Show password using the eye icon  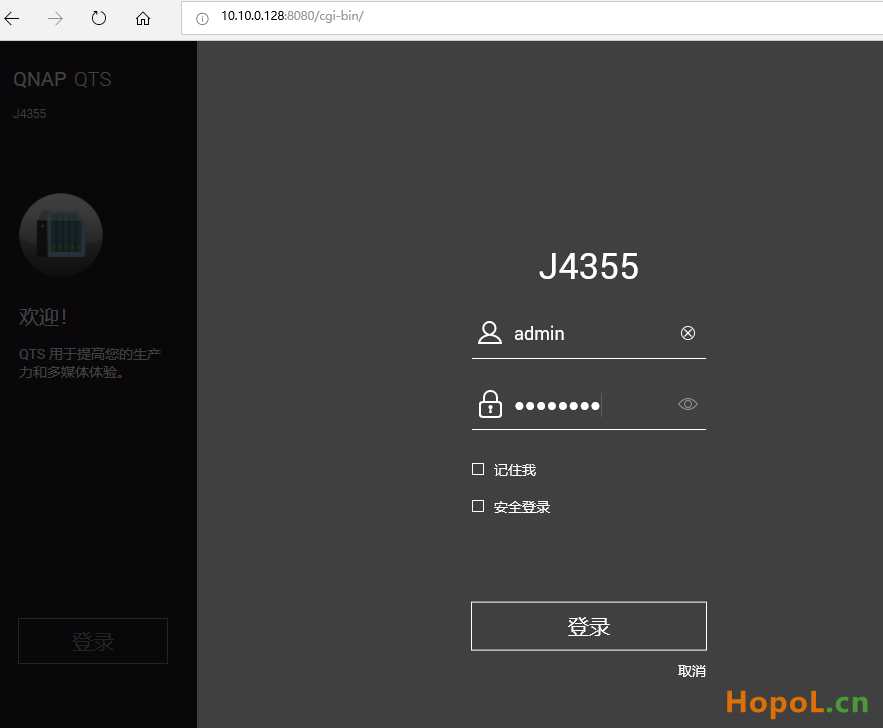point(688,404)
